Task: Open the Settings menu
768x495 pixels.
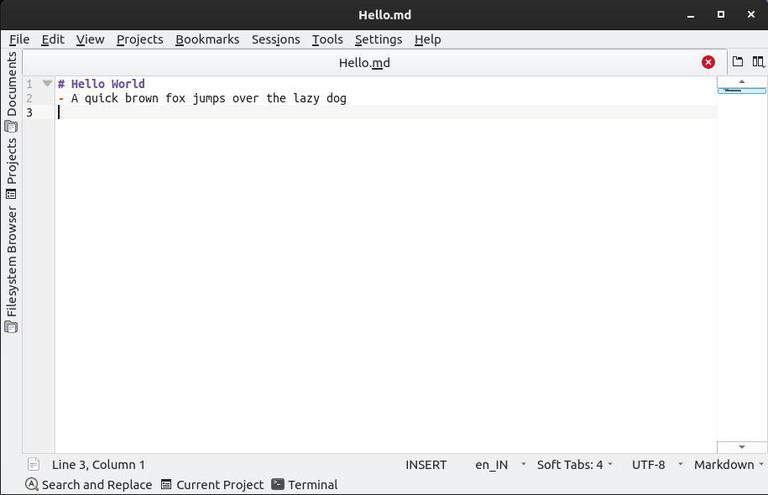Action: (x=378, y=39)
